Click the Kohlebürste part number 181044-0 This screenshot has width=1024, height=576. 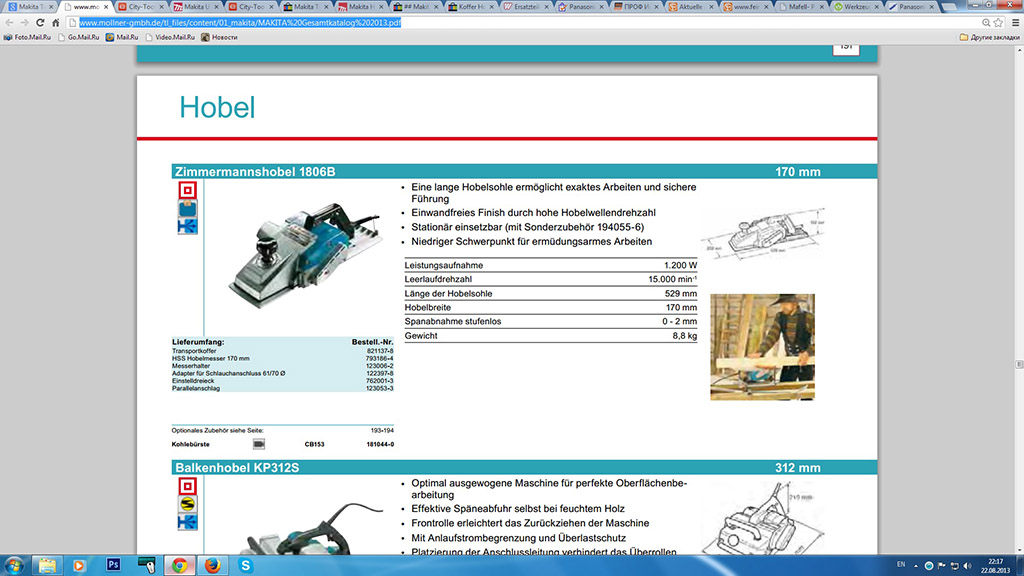(379, 444)
